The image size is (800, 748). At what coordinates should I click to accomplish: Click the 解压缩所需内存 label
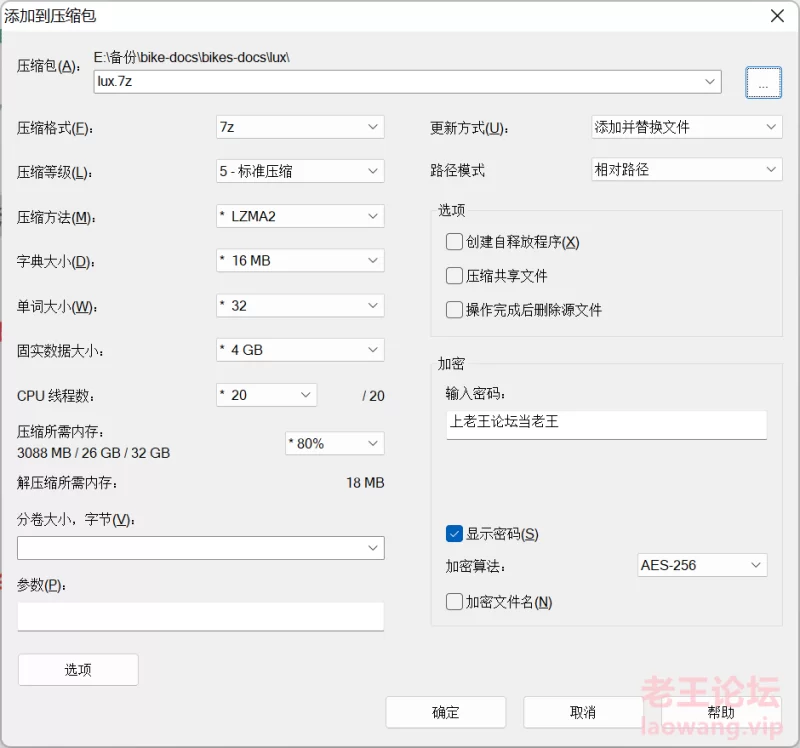click(x=67, y=483)
